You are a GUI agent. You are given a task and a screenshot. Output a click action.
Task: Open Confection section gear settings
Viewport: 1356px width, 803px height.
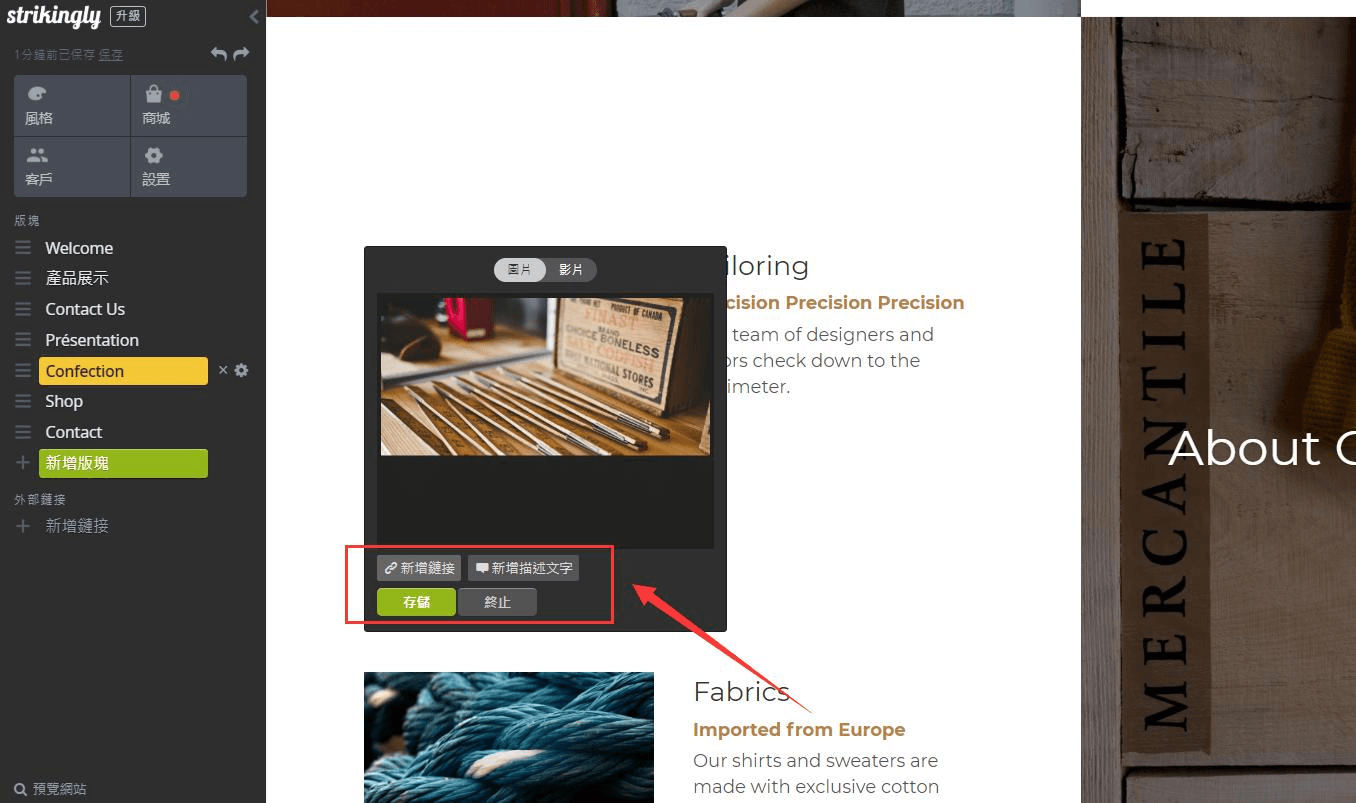click(x=241, y=370)
